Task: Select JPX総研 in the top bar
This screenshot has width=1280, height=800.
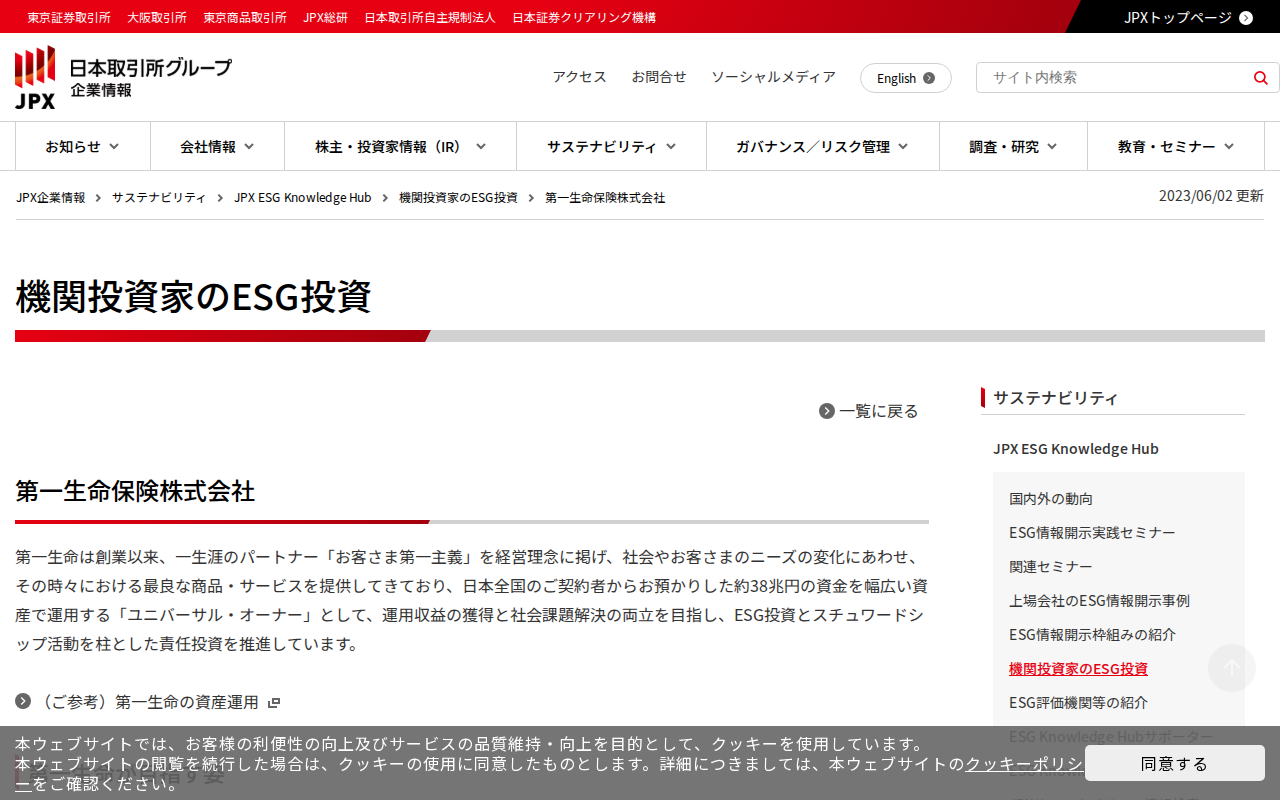Action: coord(325,17)
